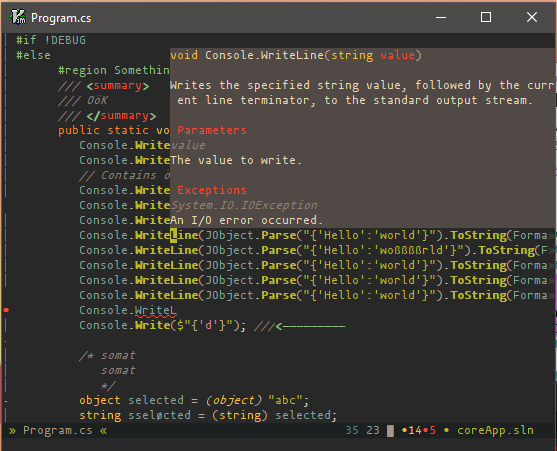Click the Console.Write($"{'d'}") line
Image resolution: width=557 pixels, height=451 pixels.
pos(162,325)
